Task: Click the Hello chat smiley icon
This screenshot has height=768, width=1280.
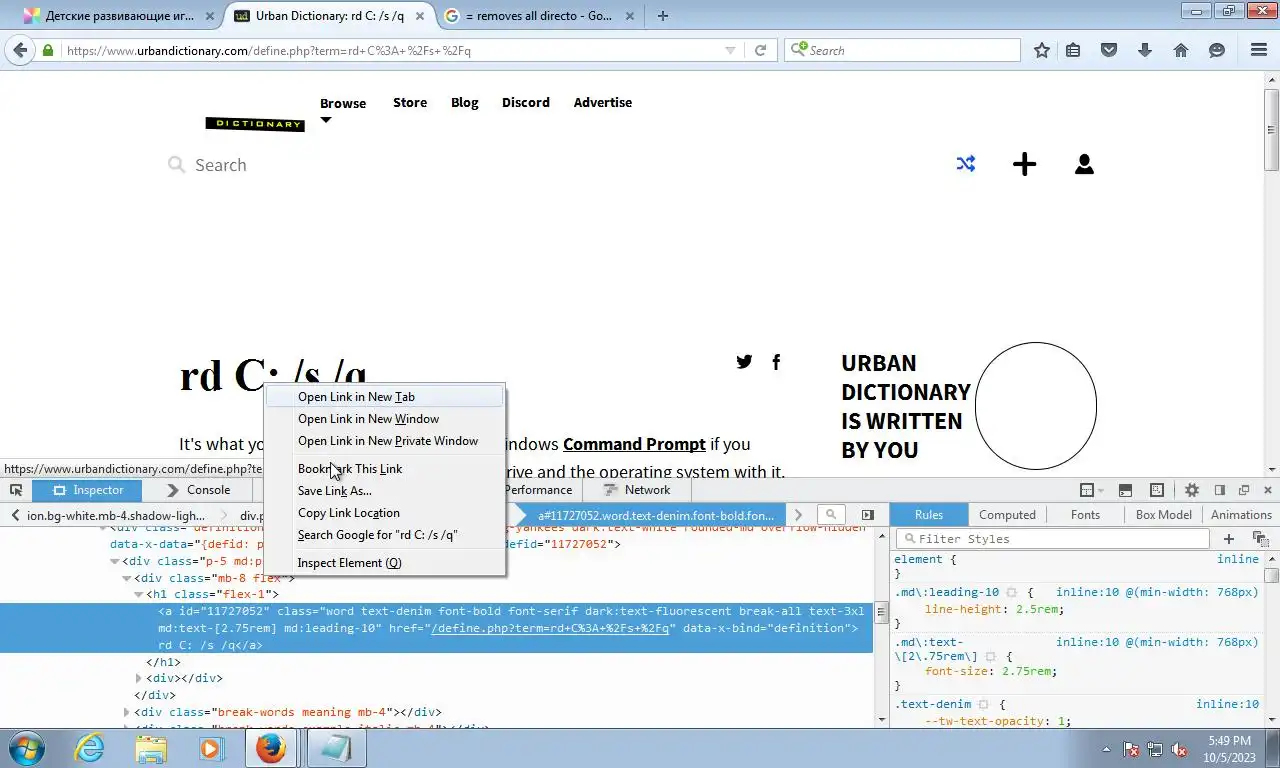Action: coord(1217,50)
